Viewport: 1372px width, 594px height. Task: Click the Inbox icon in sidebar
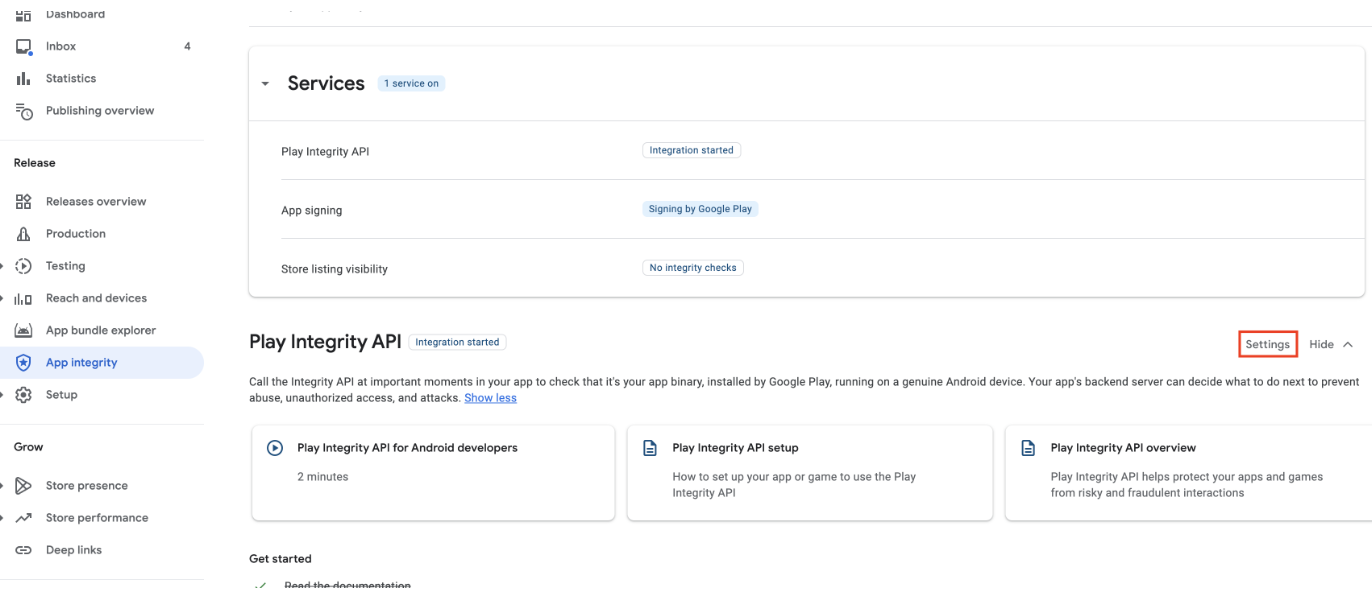[x=24, y=47]
